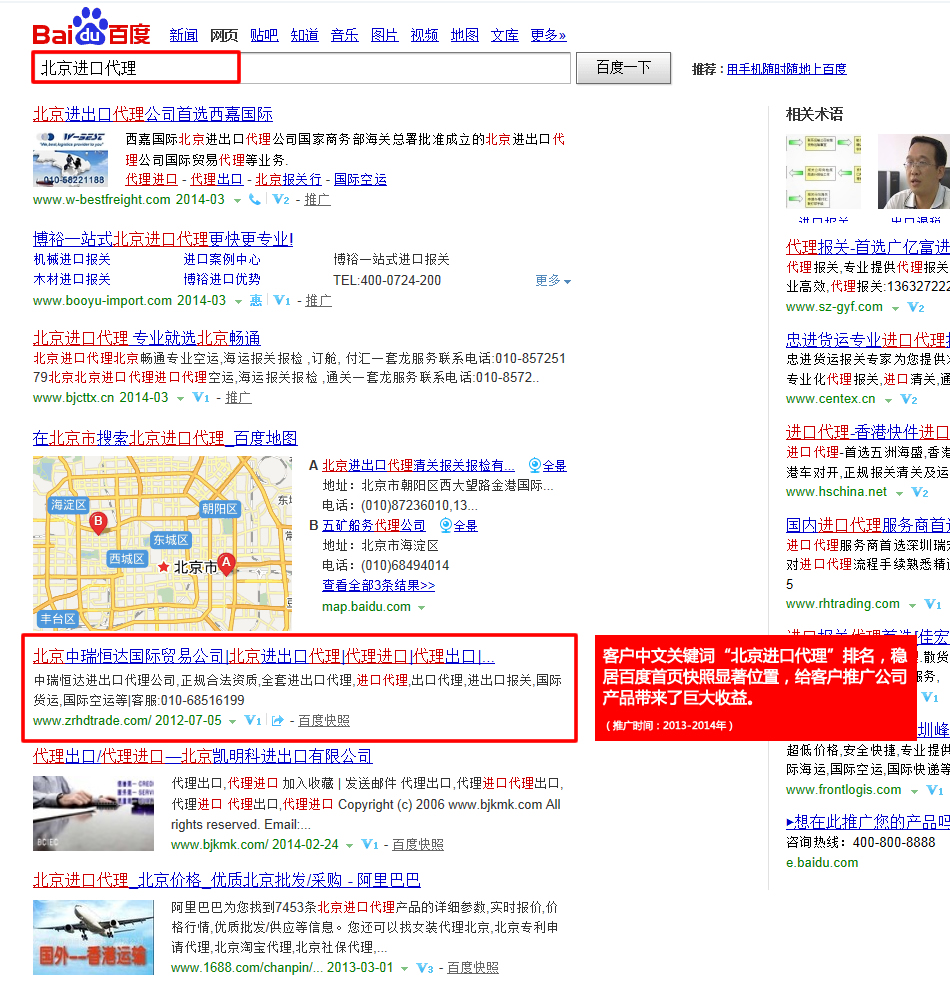The width and height of the screenshot is (950, 988).
Task: Switch to the 知道 search tab
Action: pyautogui.click(x=304, y=35)
